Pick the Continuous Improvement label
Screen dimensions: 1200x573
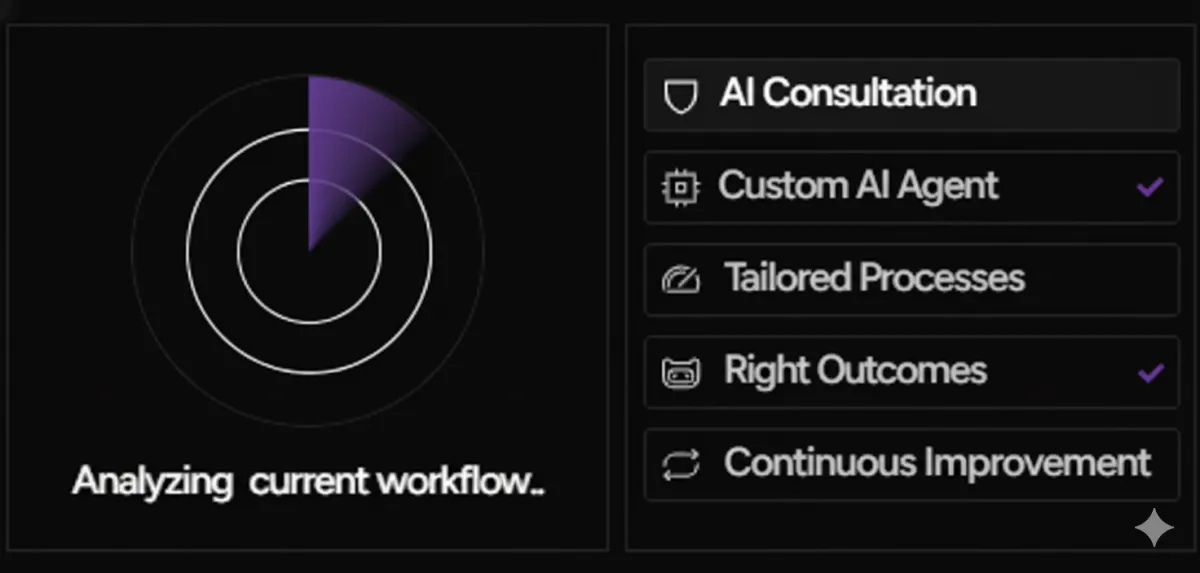(937, 463)
